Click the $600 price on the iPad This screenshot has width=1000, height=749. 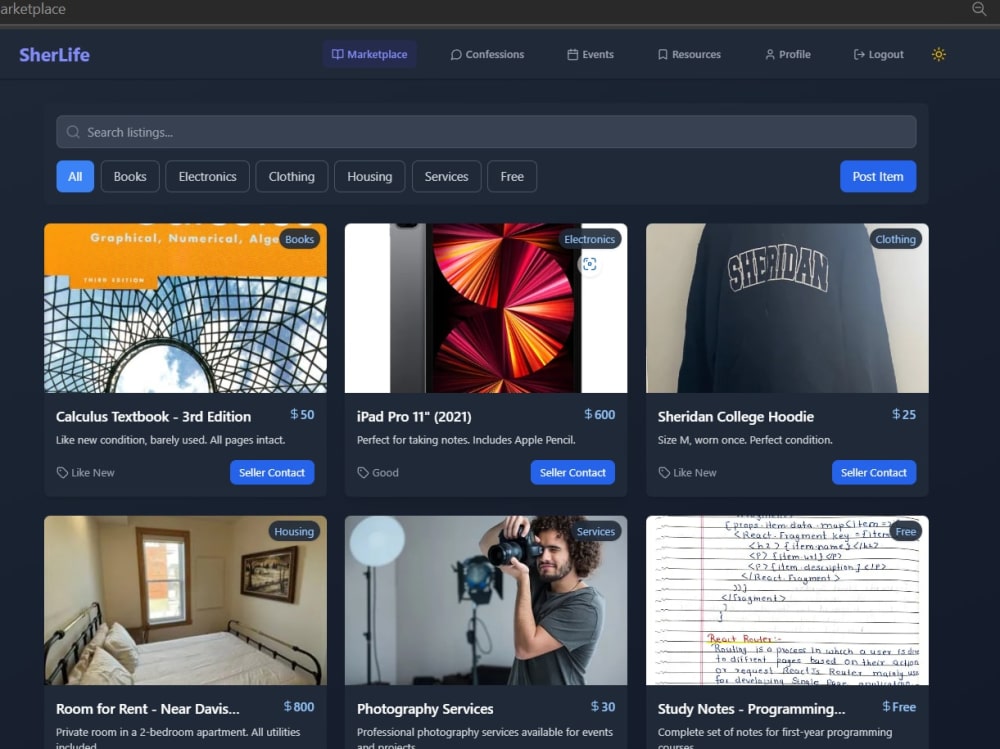599,415
